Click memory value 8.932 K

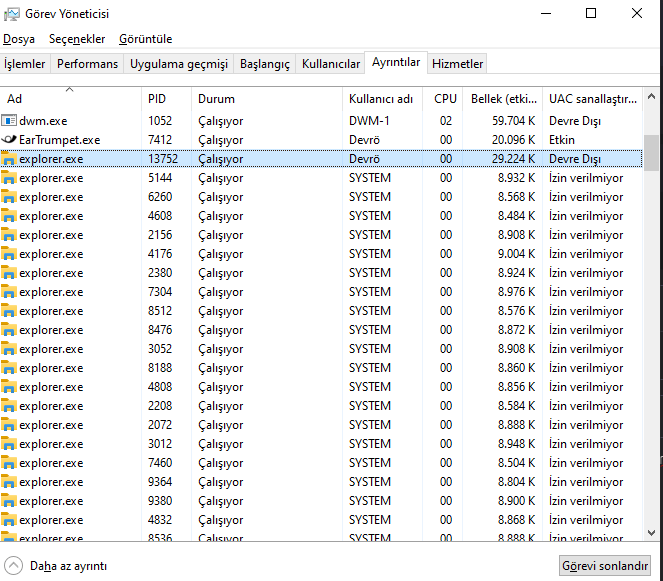[517, 178]
